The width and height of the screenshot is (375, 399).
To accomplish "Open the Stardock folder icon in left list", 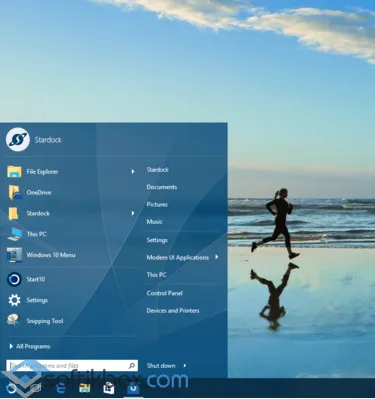I will coord(13,213).
